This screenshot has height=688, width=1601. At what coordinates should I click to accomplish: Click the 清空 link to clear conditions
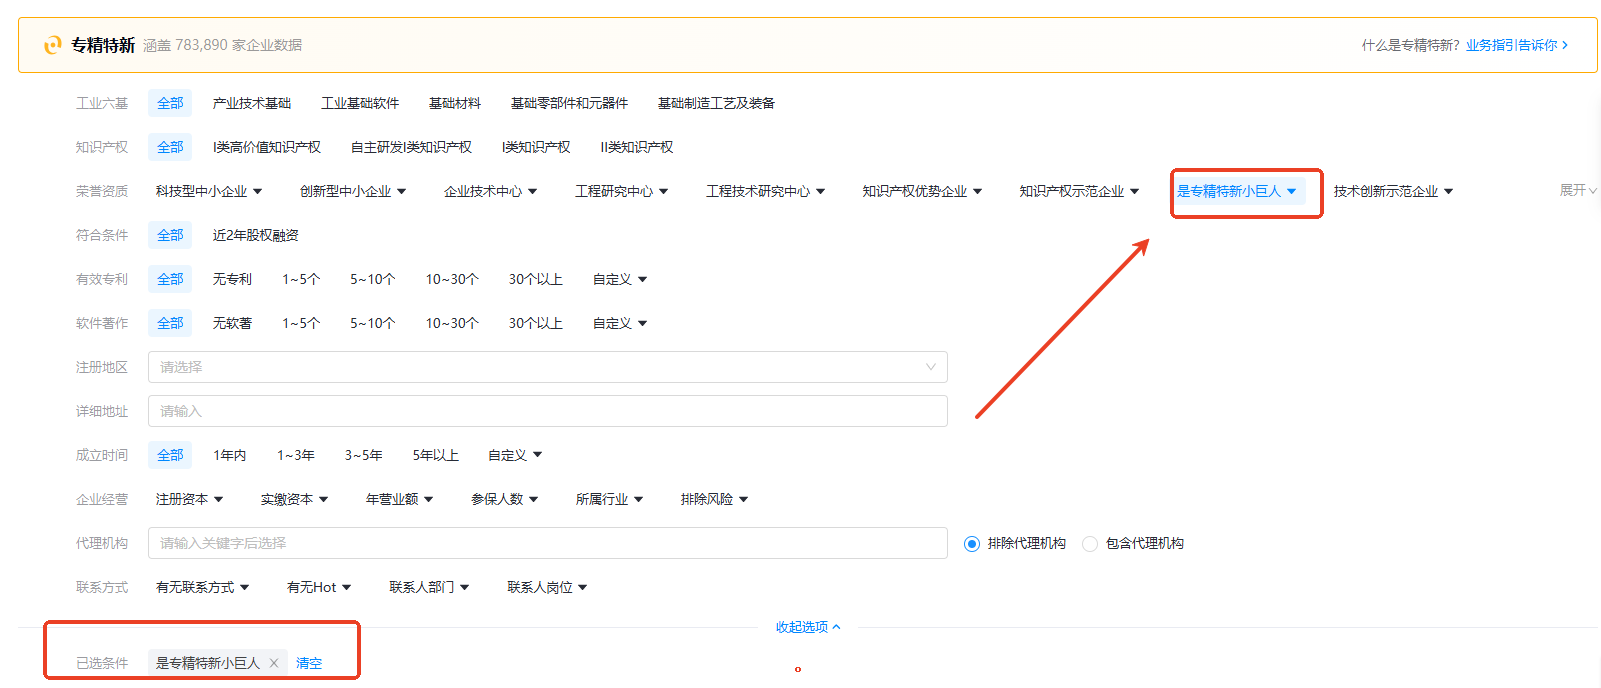309,663
